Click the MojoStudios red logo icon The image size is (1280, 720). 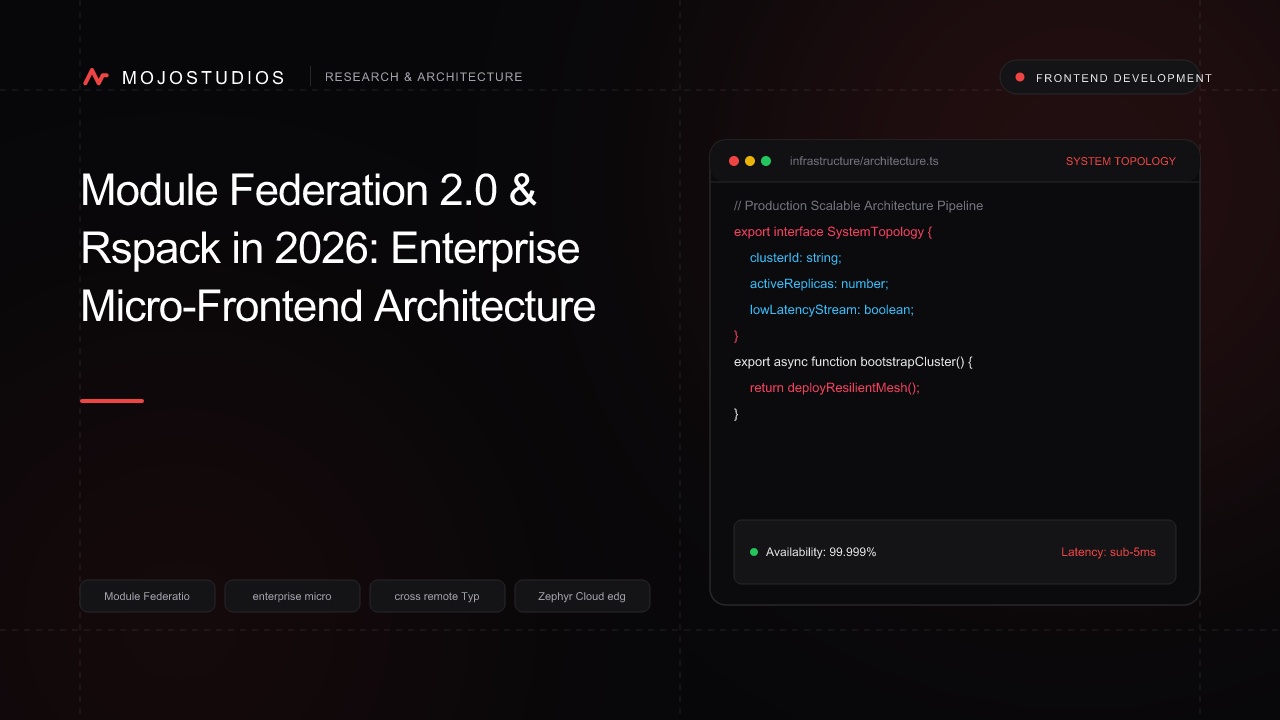click(96, 77)
